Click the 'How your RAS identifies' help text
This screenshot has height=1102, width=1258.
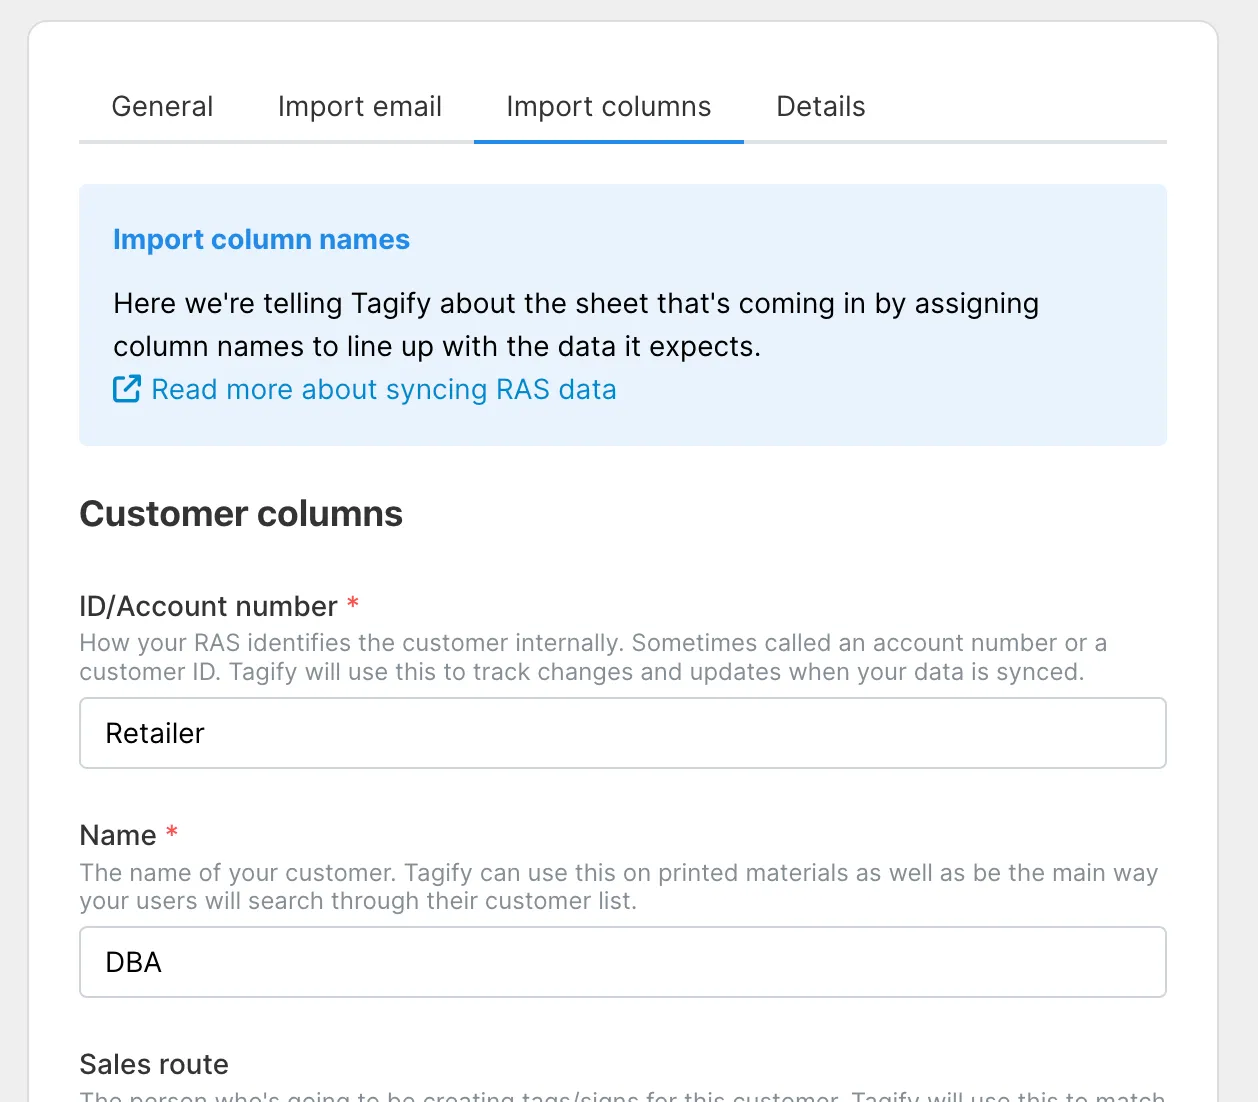(593, 657)
